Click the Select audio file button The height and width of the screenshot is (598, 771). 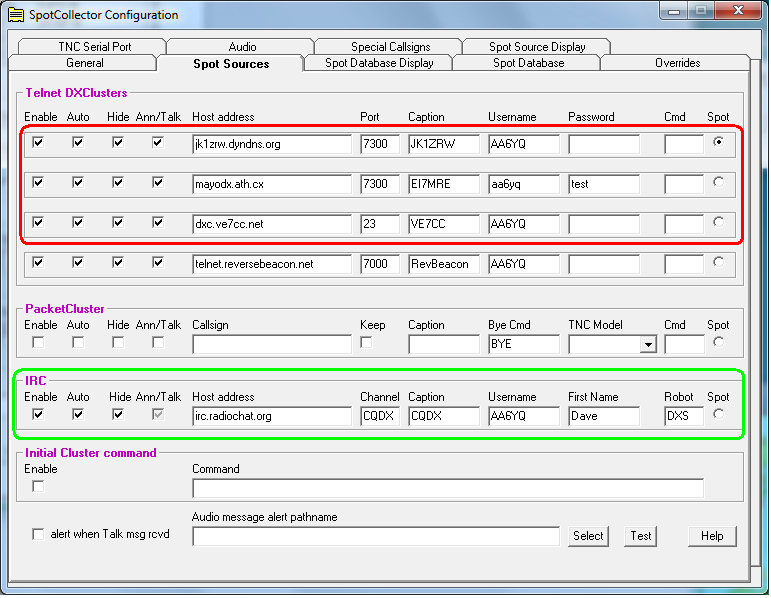point(588,536)
